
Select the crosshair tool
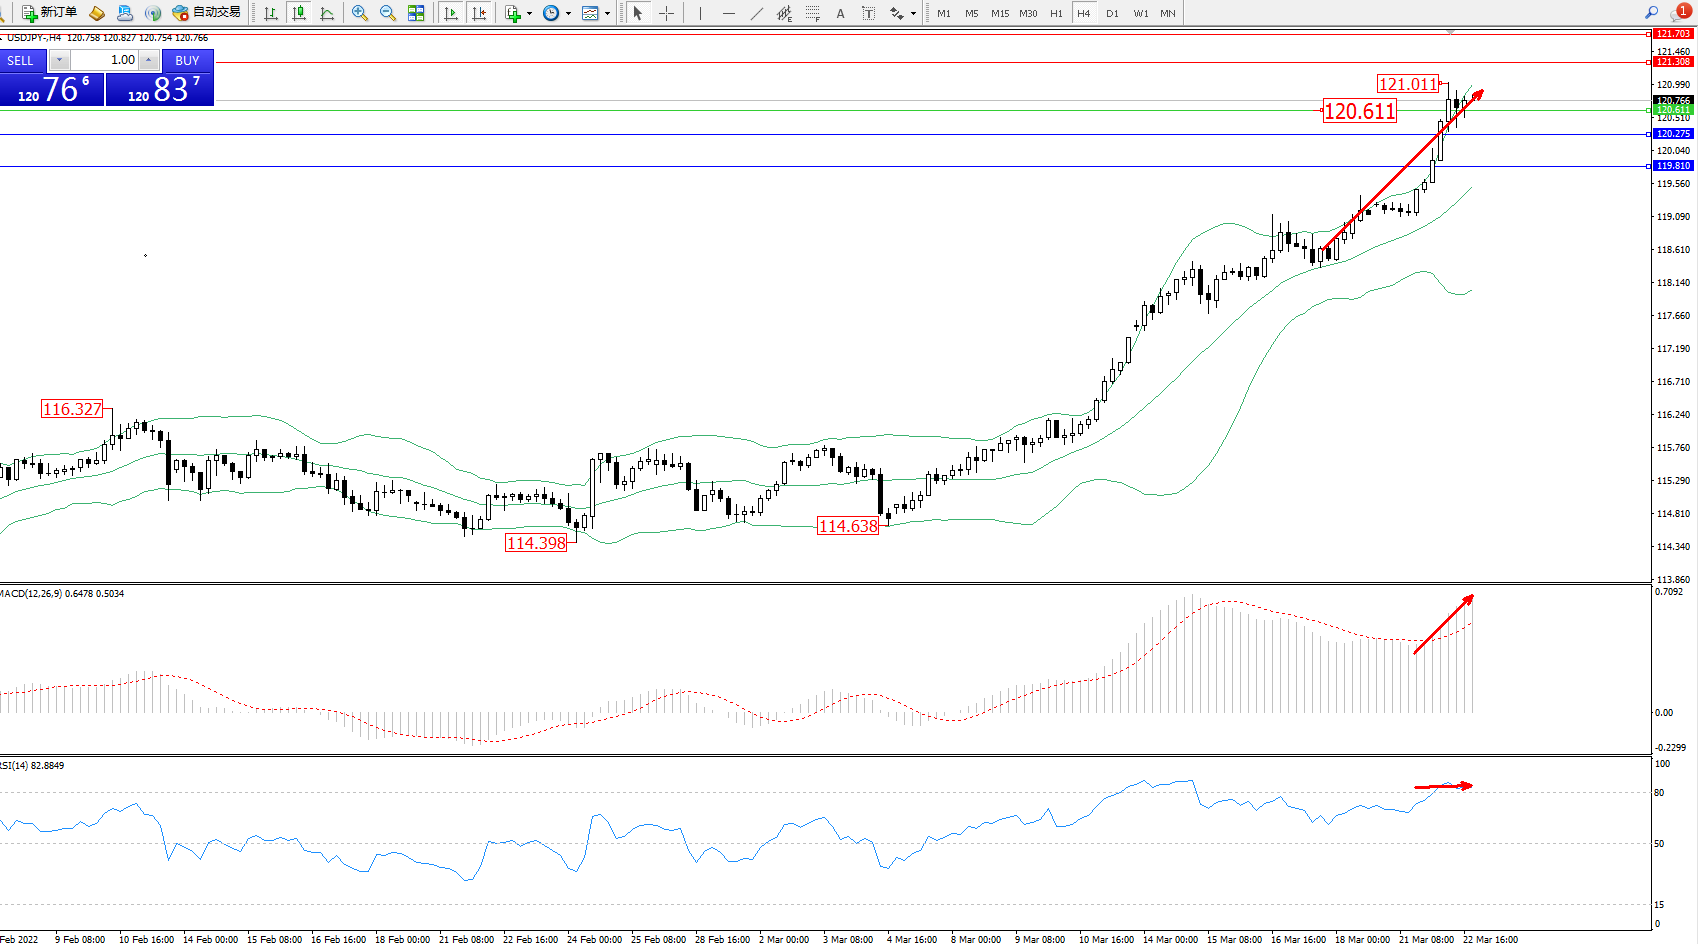[x=666, y=13]
